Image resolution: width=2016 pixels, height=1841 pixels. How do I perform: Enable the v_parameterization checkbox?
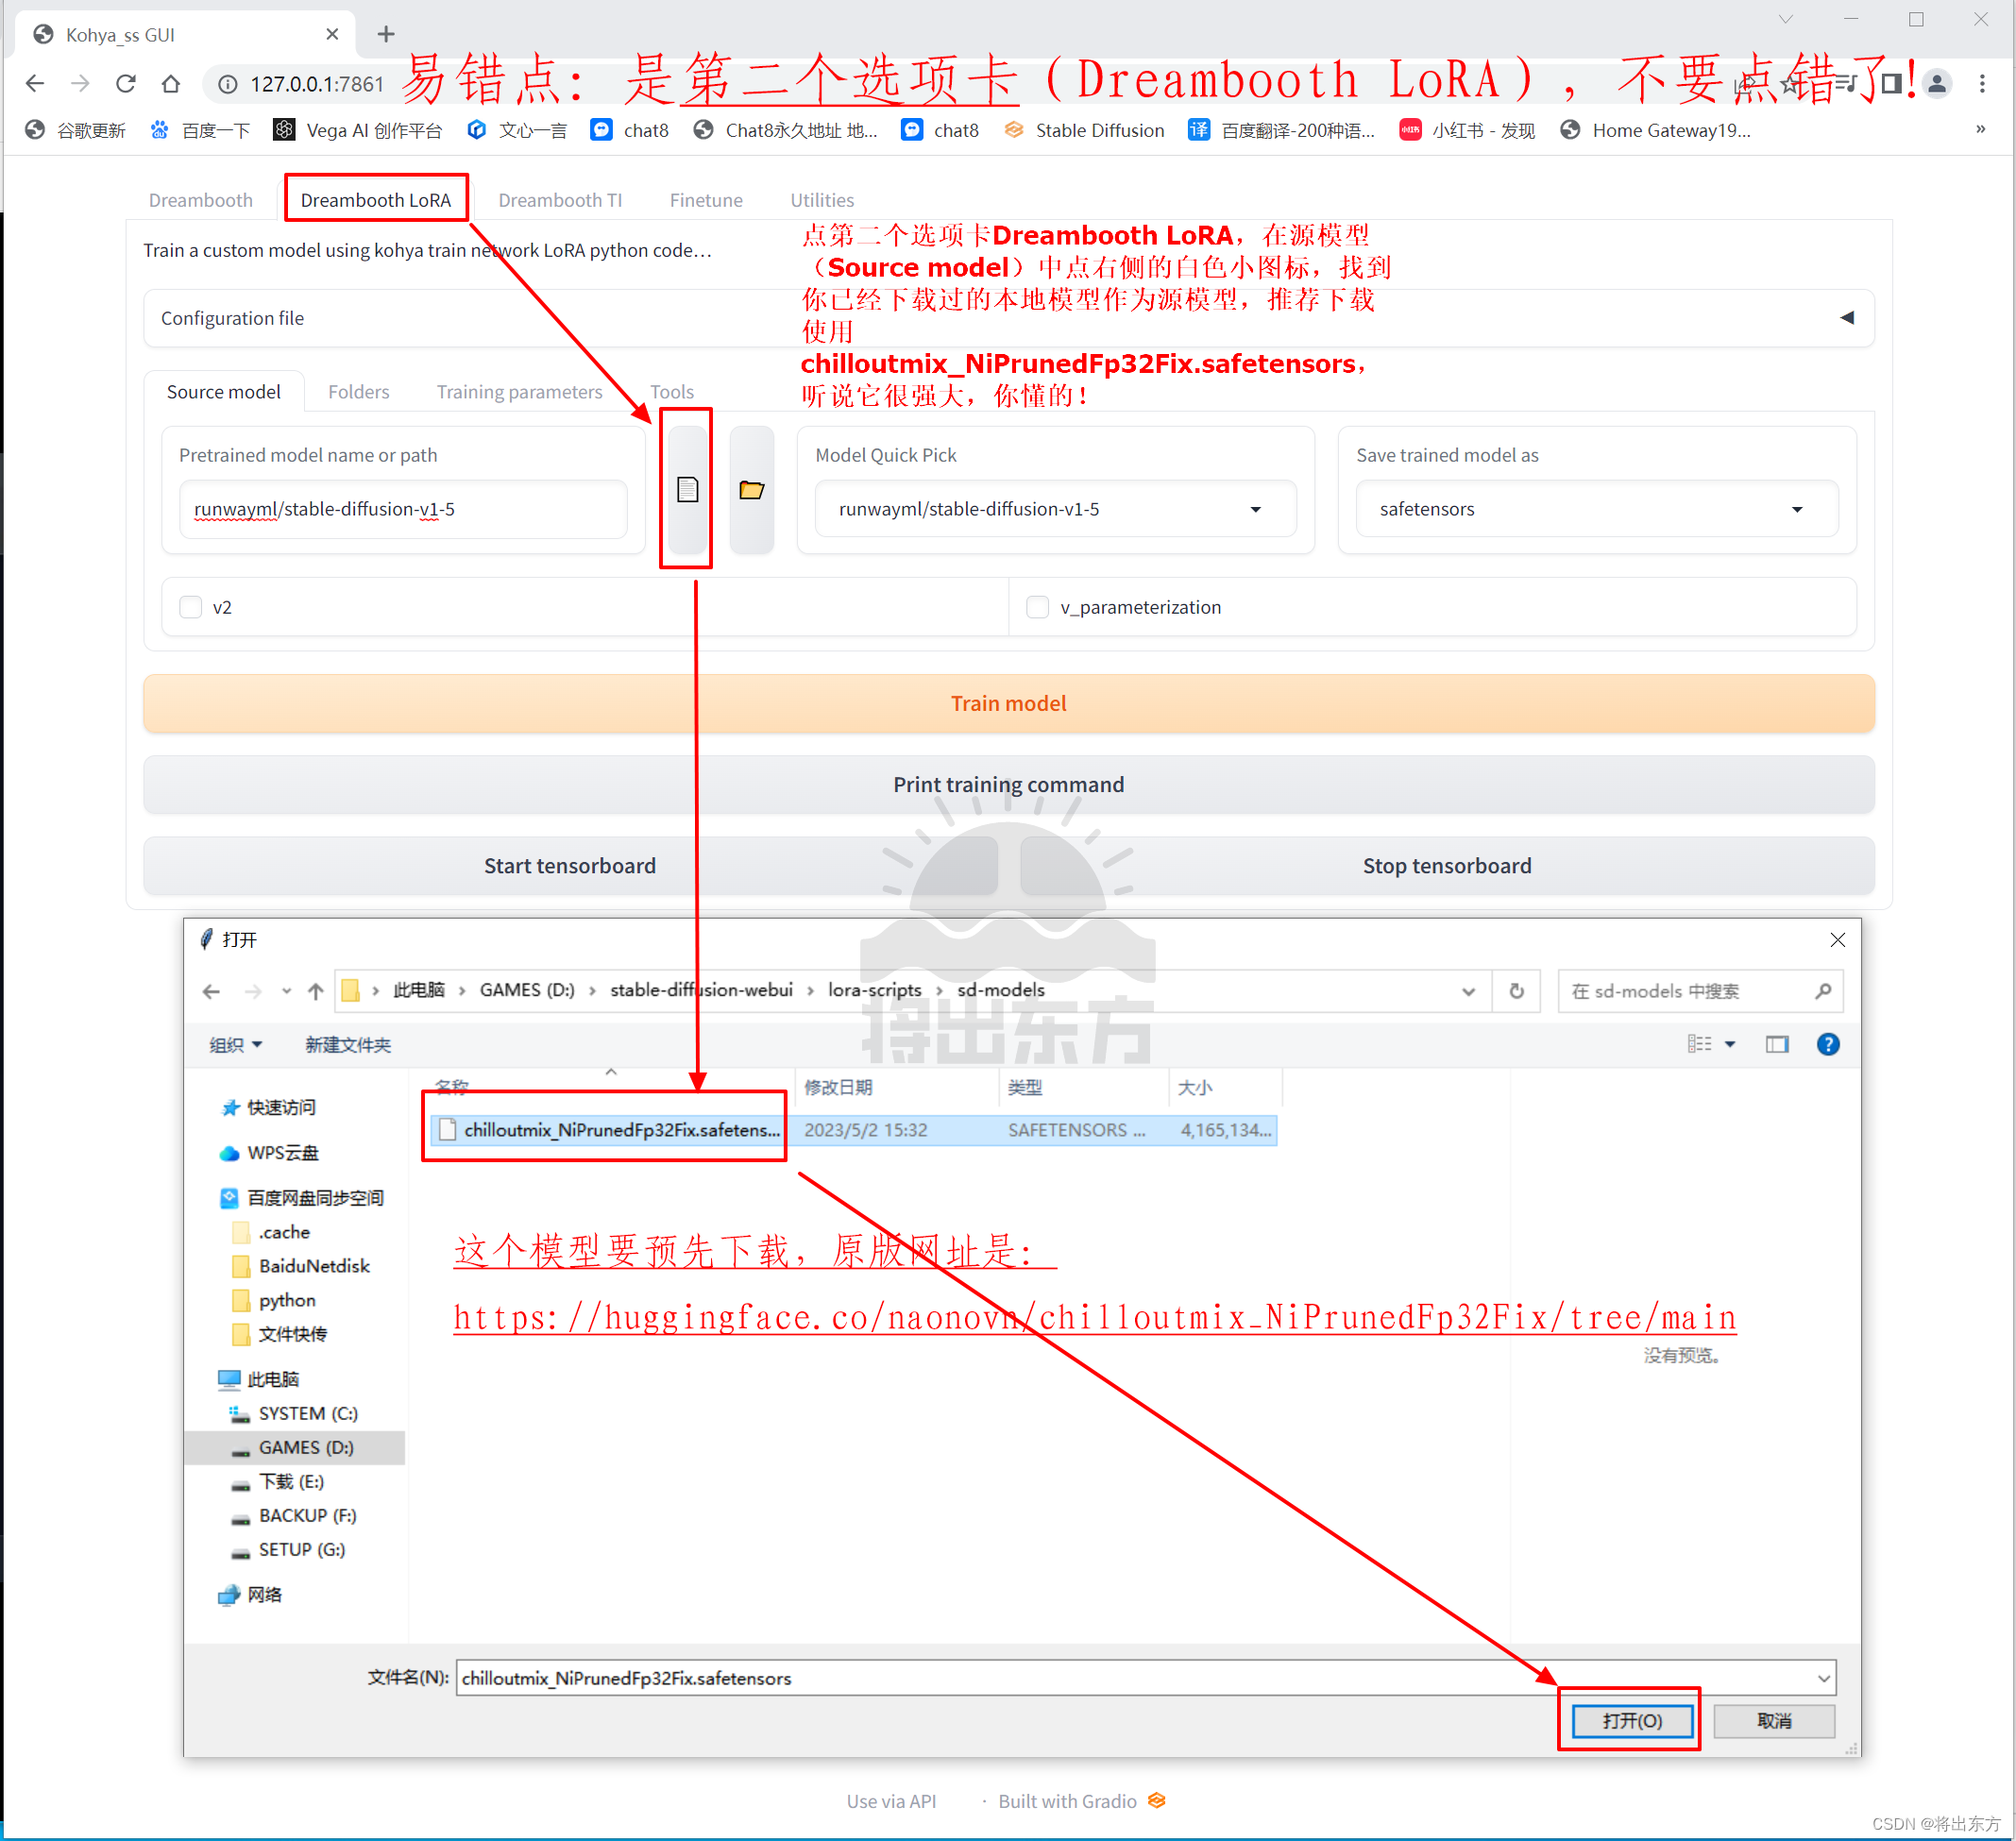pyautogui.click(x=1038, y=607)
